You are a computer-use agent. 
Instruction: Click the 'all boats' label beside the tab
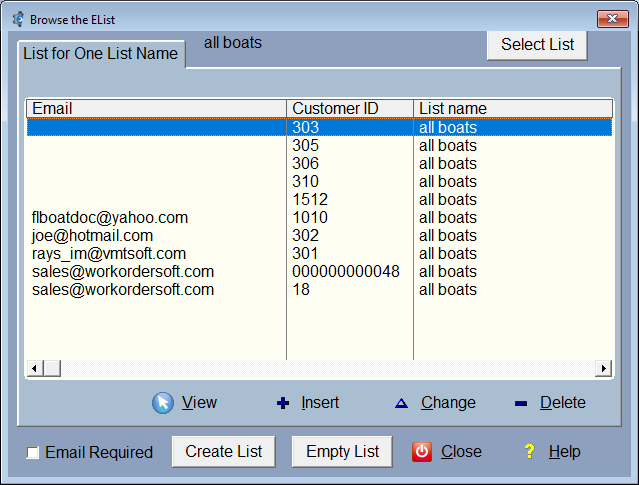tap(233, 43)
